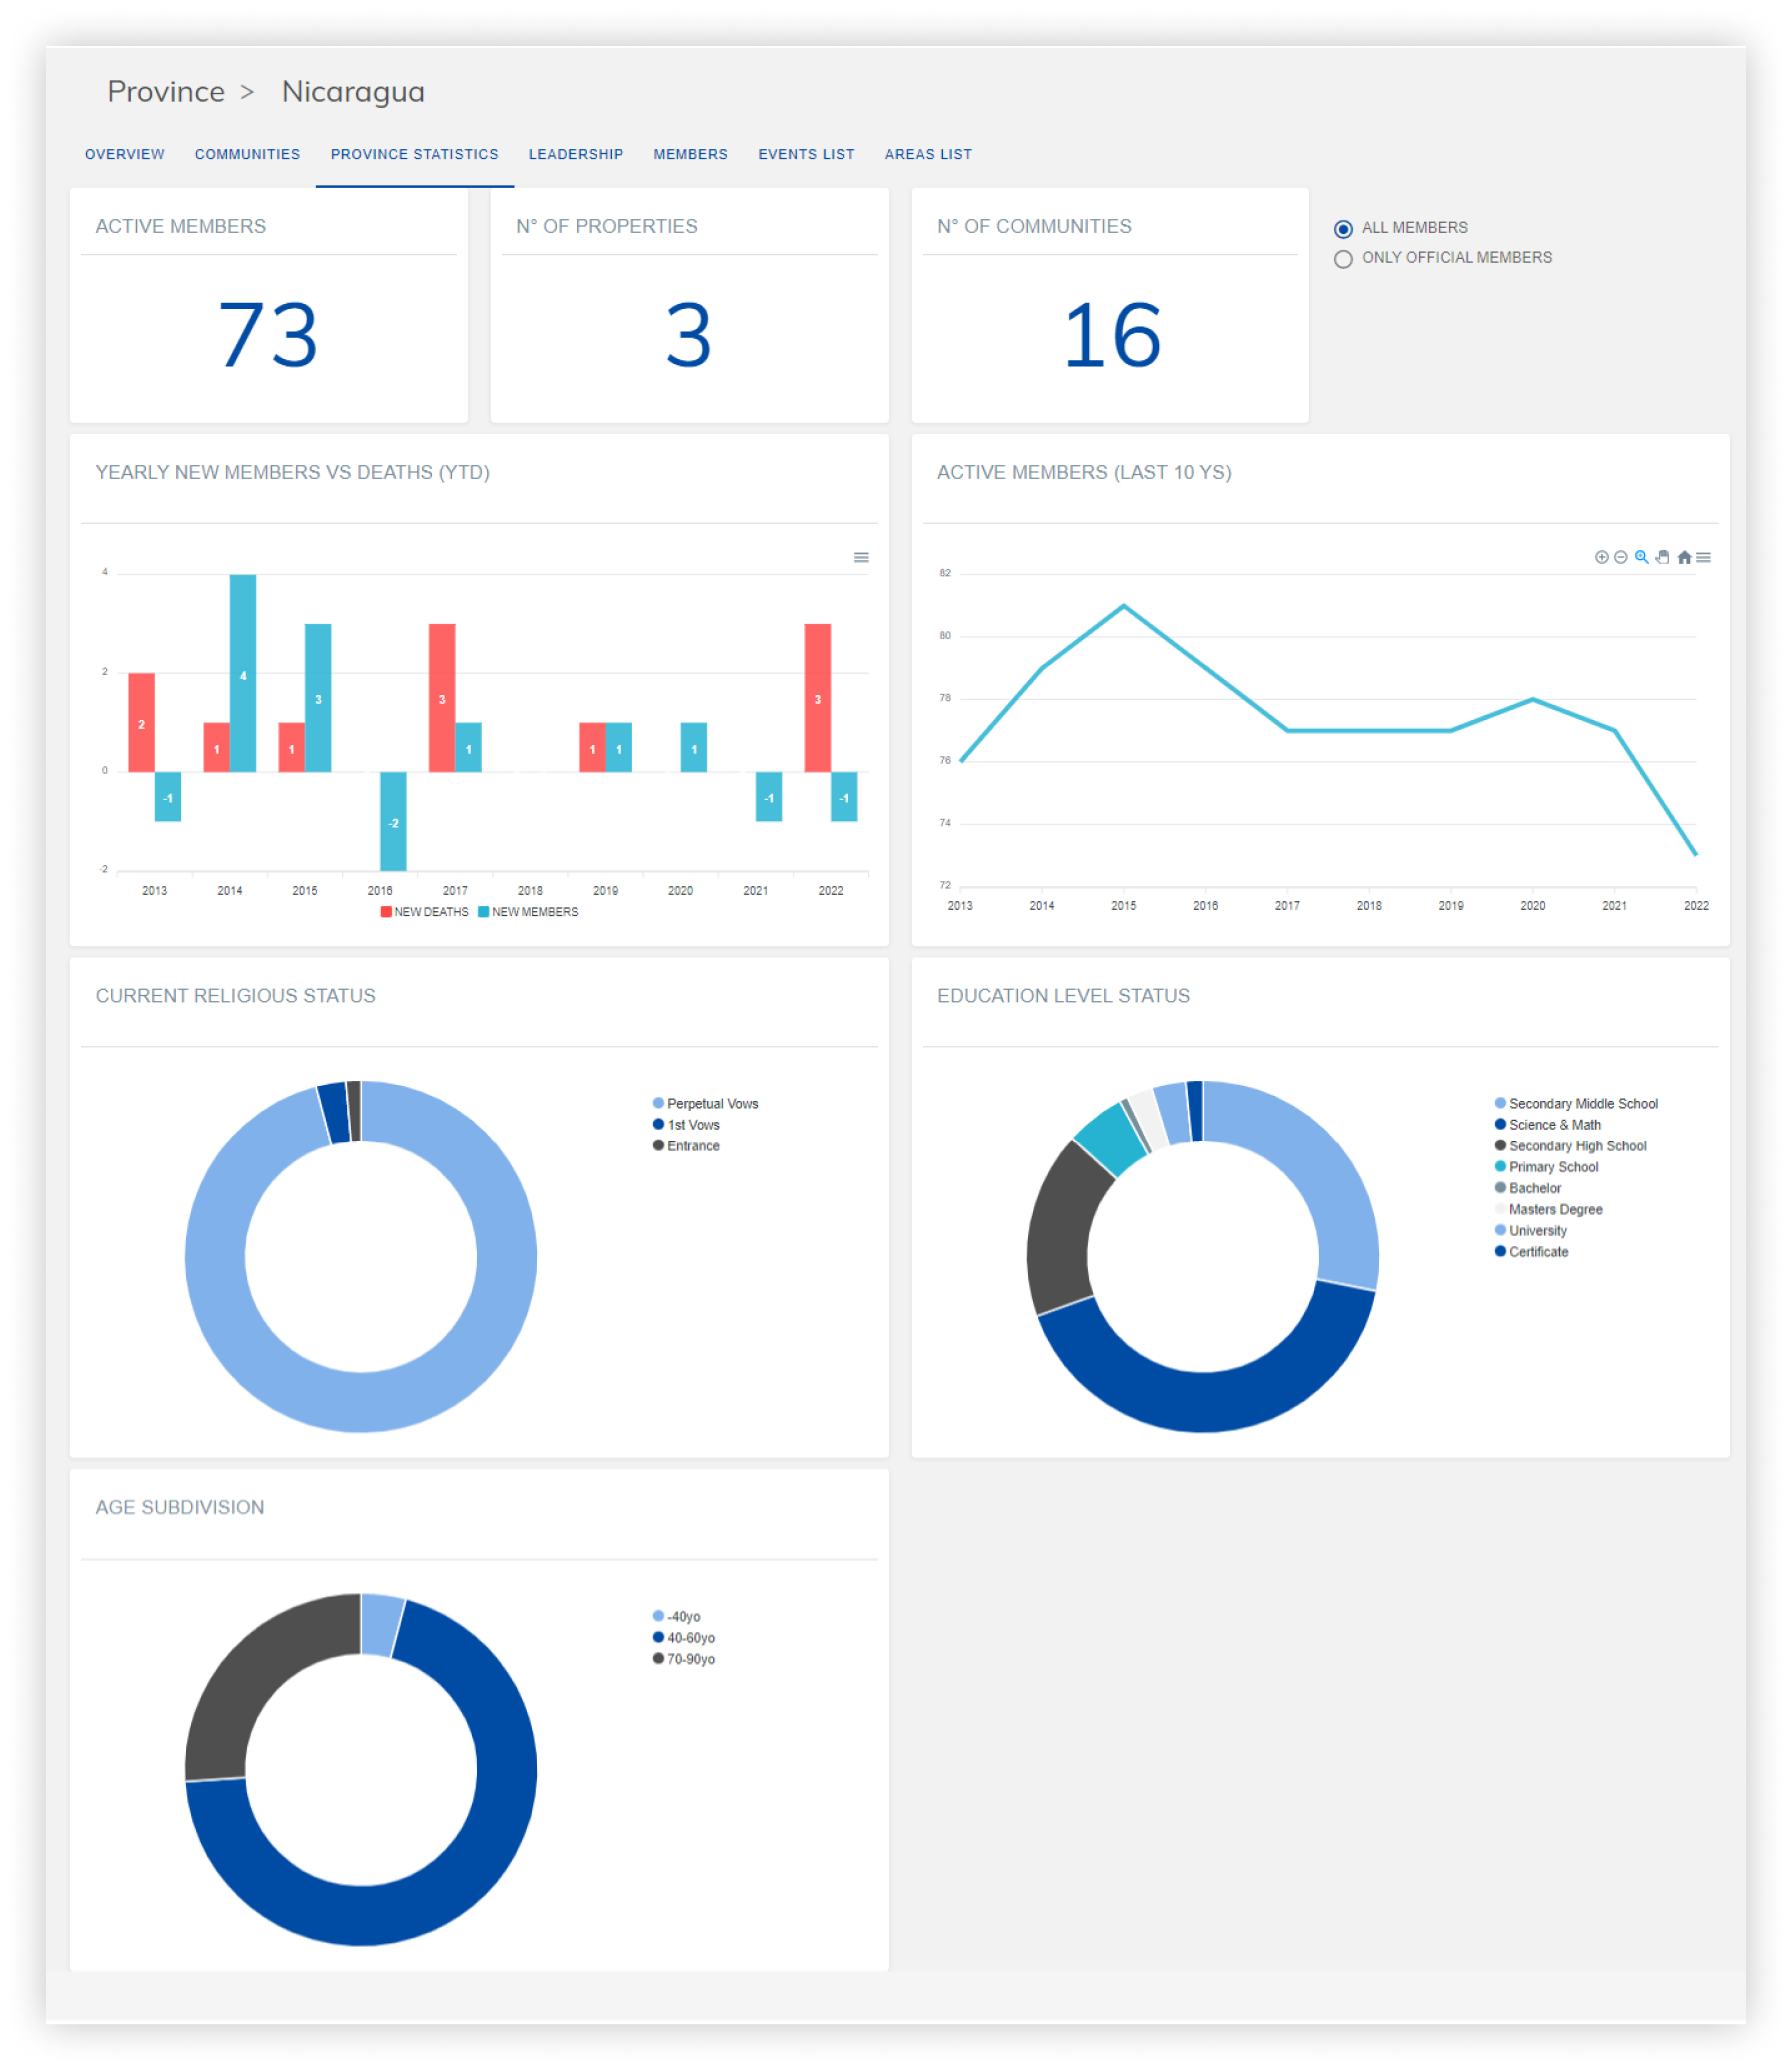
Task: Select the zoom-in icon on Active Members chart
Action: tap(1602, 557)
